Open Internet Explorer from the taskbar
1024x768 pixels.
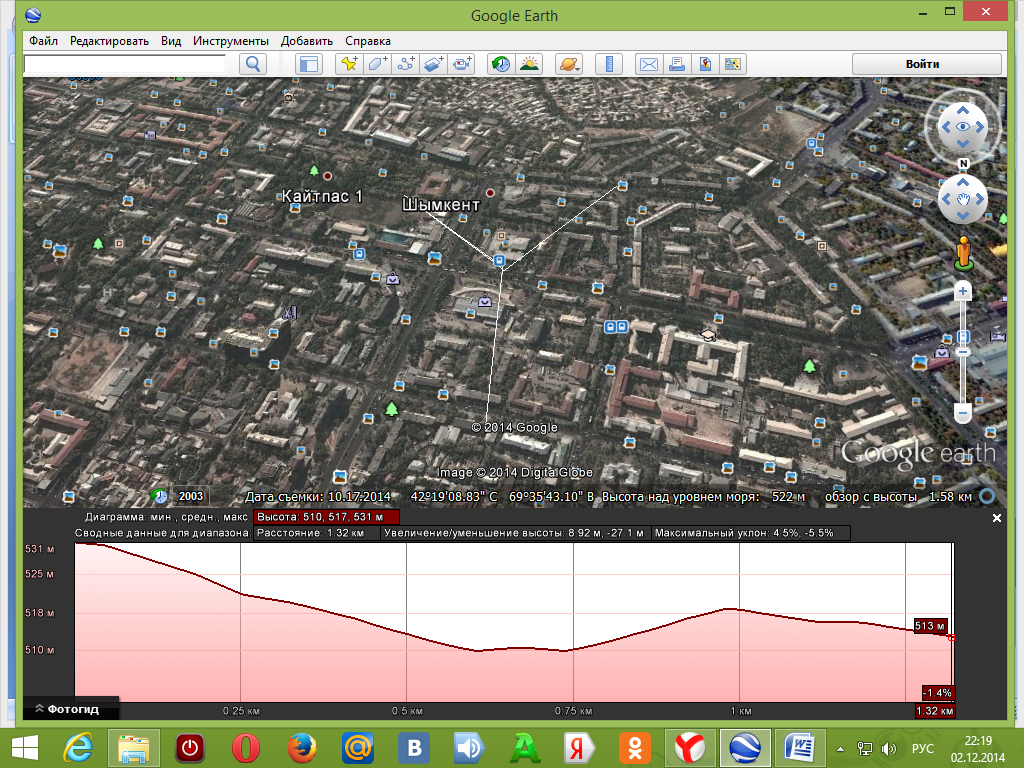(79, 748)
